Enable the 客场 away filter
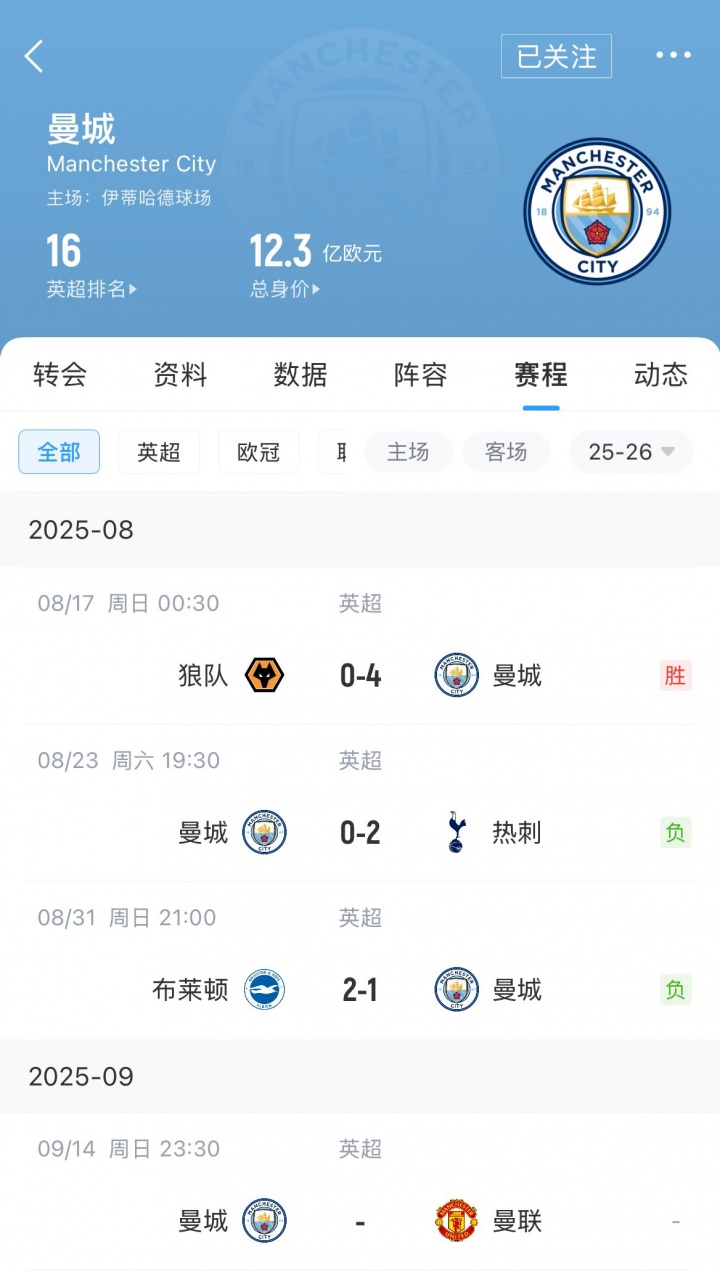 point(506,452)
